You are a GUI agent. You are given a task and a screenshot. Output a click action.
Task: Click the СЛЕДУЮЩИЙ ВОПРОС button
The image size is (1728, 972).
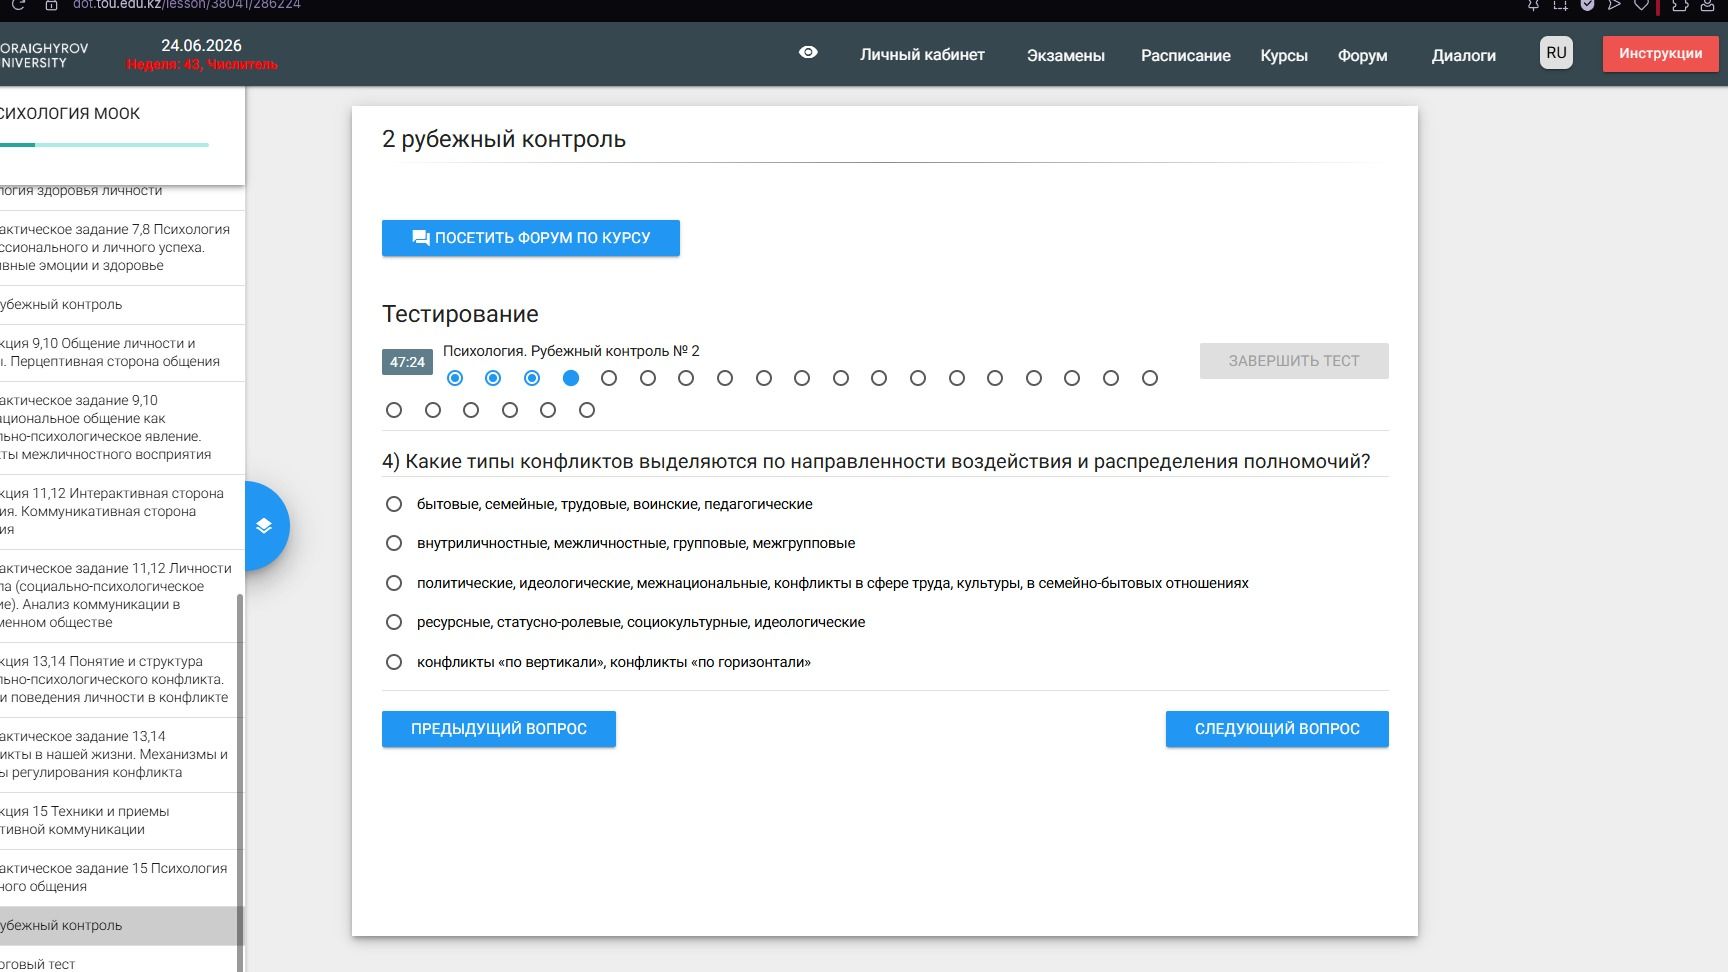pyautogui.click(x=1277, y=729)
